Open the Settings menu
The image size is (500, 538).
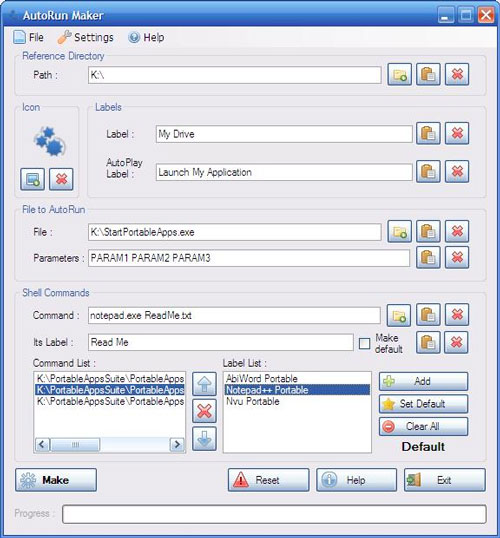click(x=85, y=37)
